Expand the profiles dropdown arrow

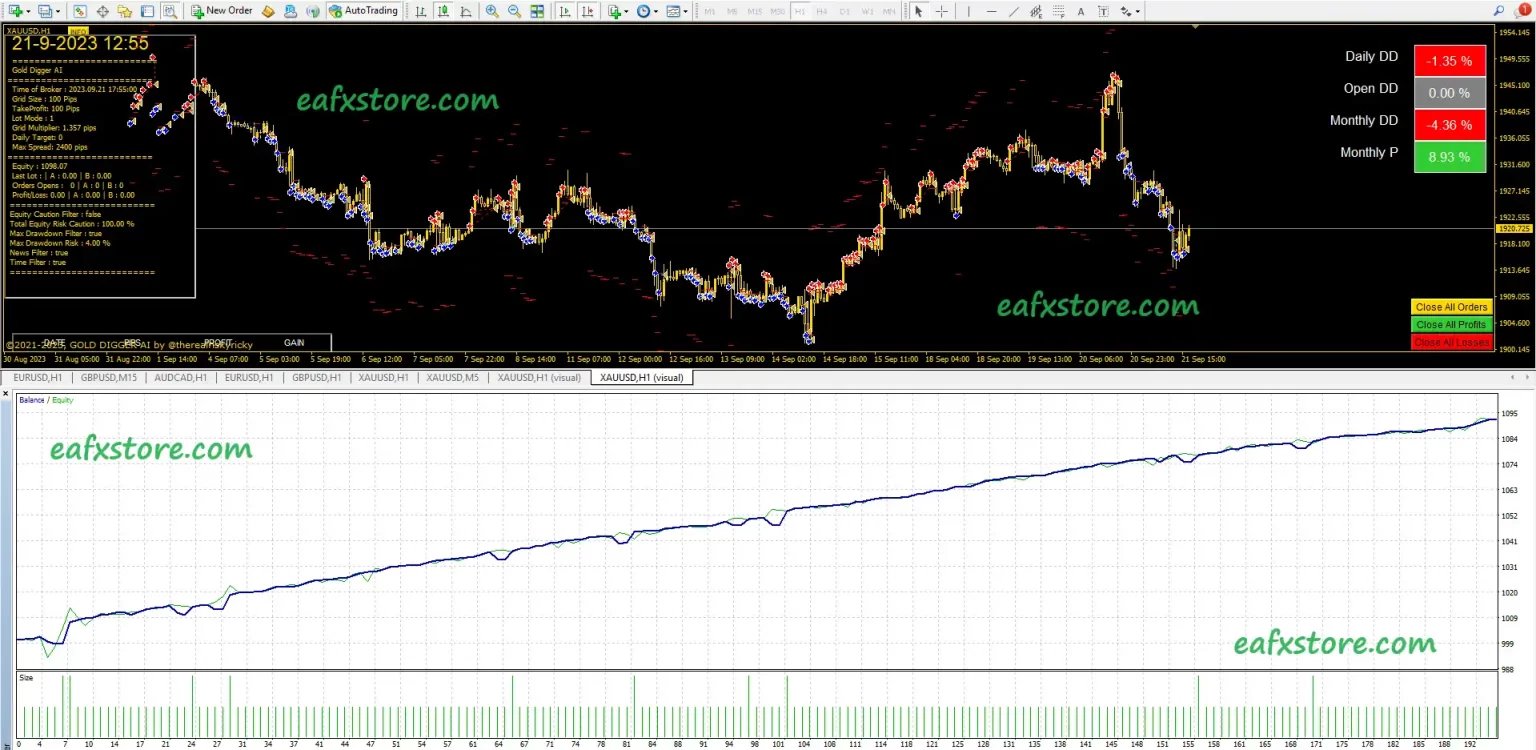tap(58, 11)
